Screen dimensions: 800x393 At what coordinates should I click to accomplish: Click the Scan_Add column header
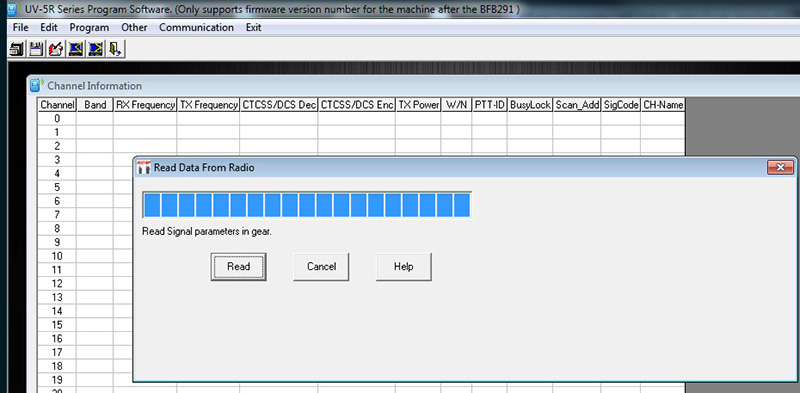pyautogui.click(x=577, y=105)
